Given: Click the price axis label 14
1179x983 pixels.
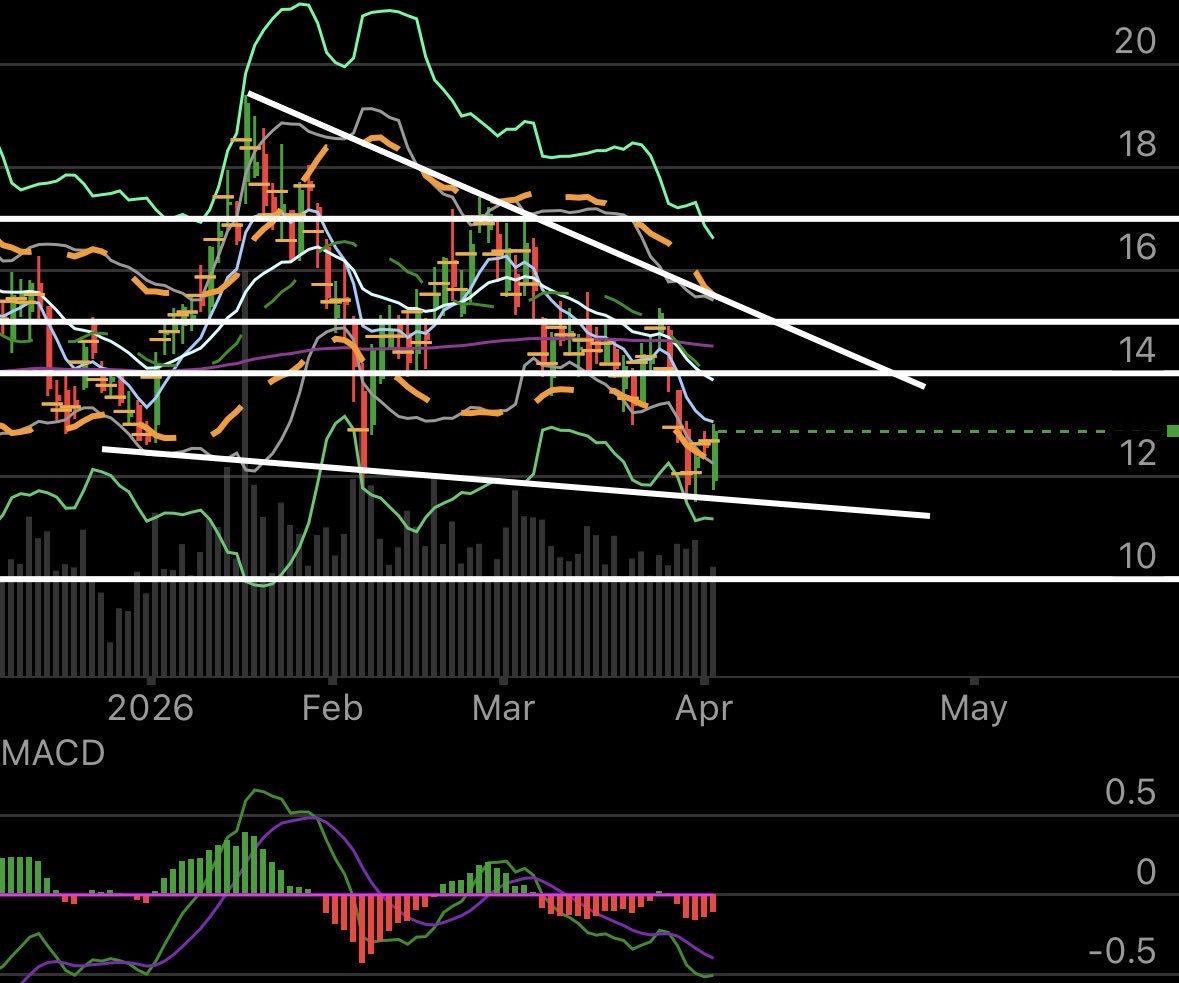Looking at the screenshot, I should click(x=1136, y=350).
